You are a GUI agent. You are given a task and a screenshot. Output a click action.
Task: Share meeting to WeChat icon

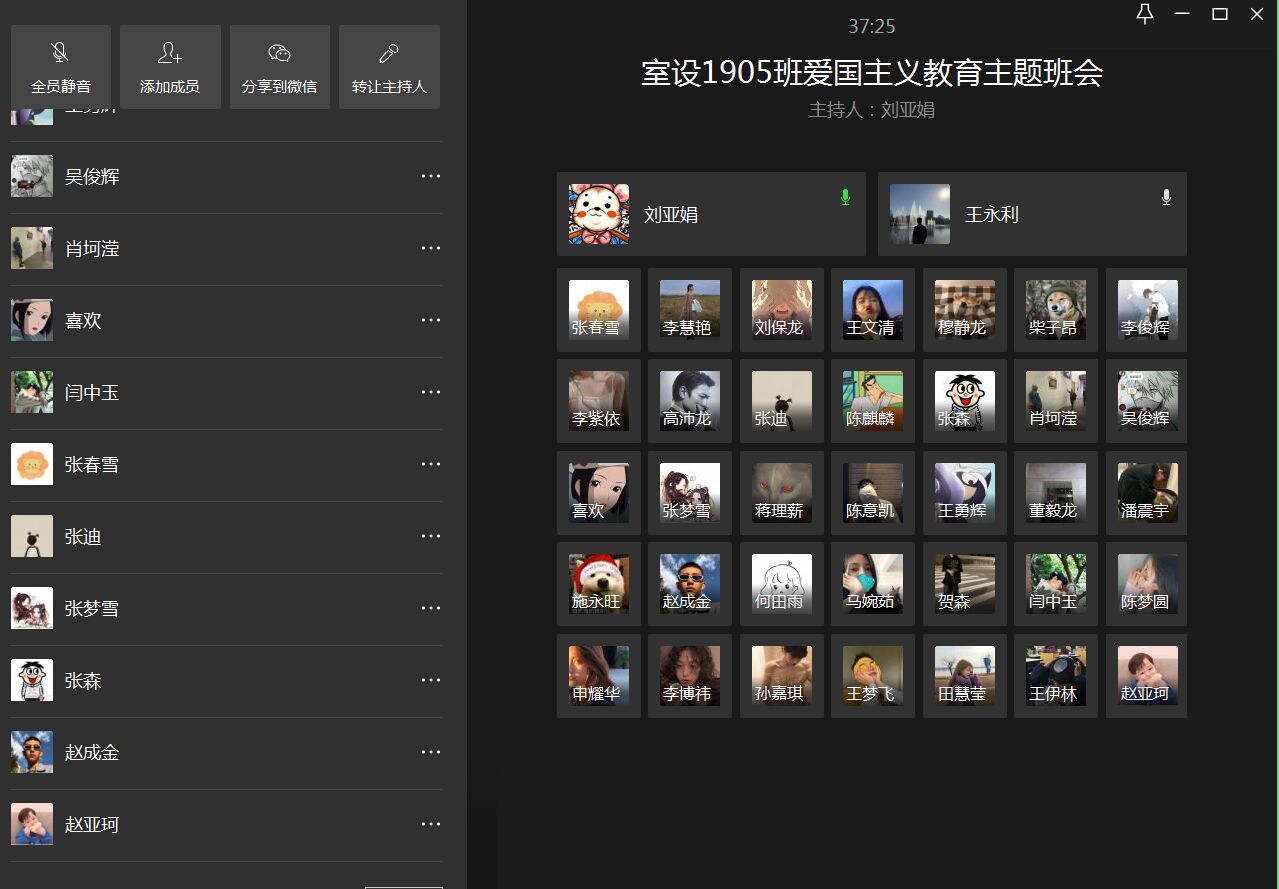[279, 54]
